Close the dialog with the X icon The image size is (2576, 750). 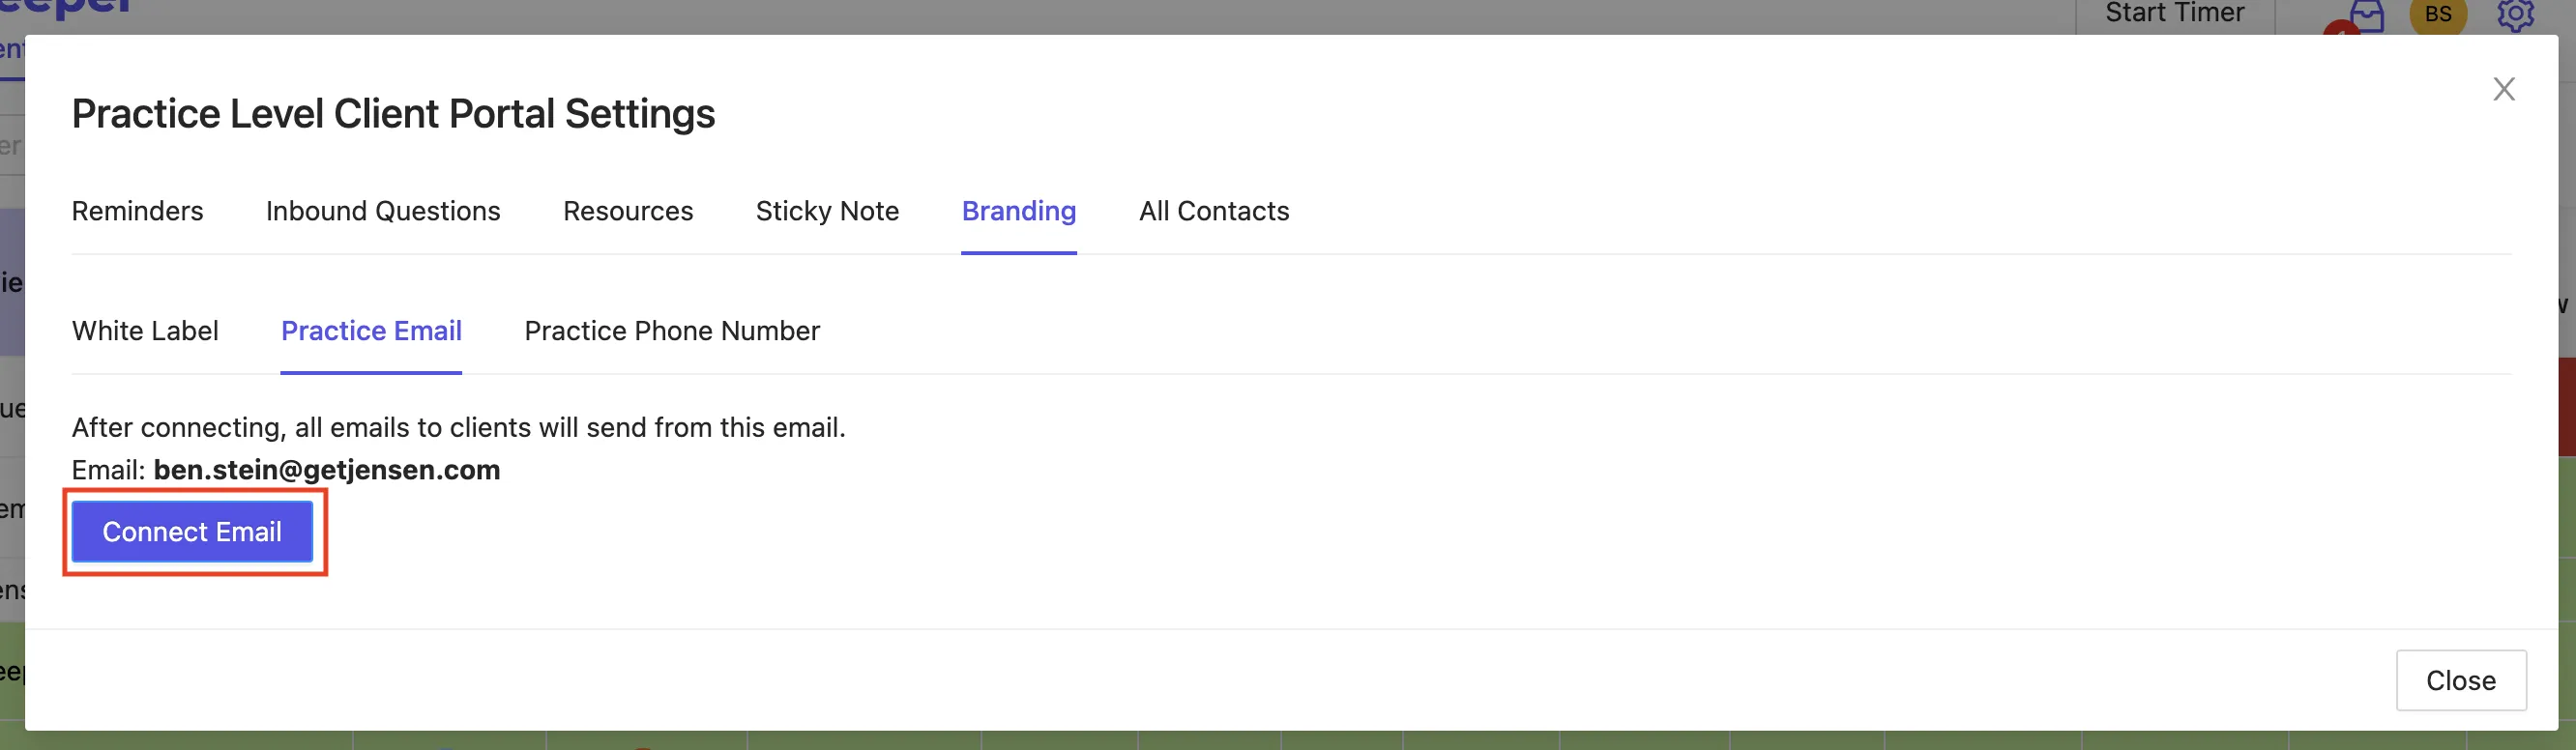coord(2503,89)
